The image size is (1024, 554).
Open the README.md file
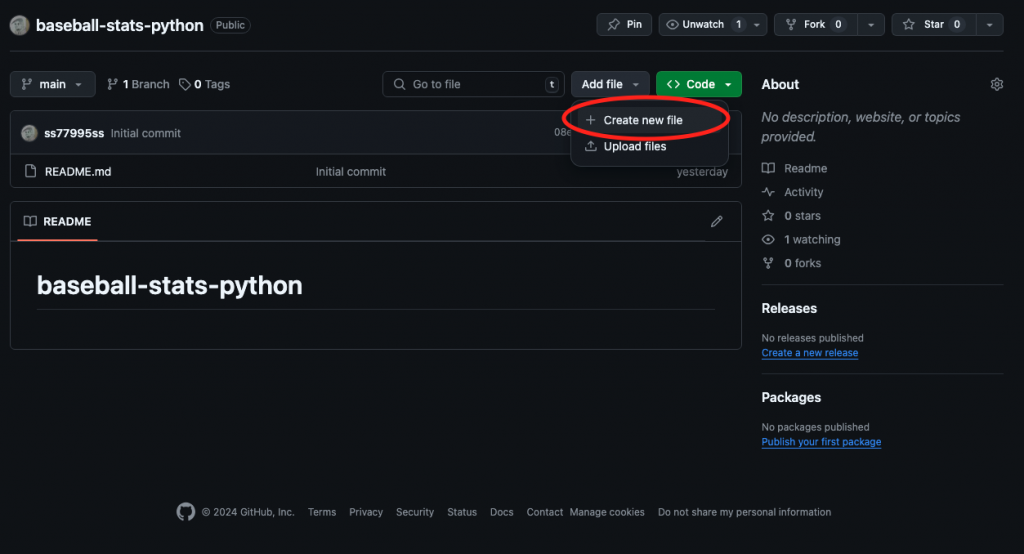(x=78, y=171)
